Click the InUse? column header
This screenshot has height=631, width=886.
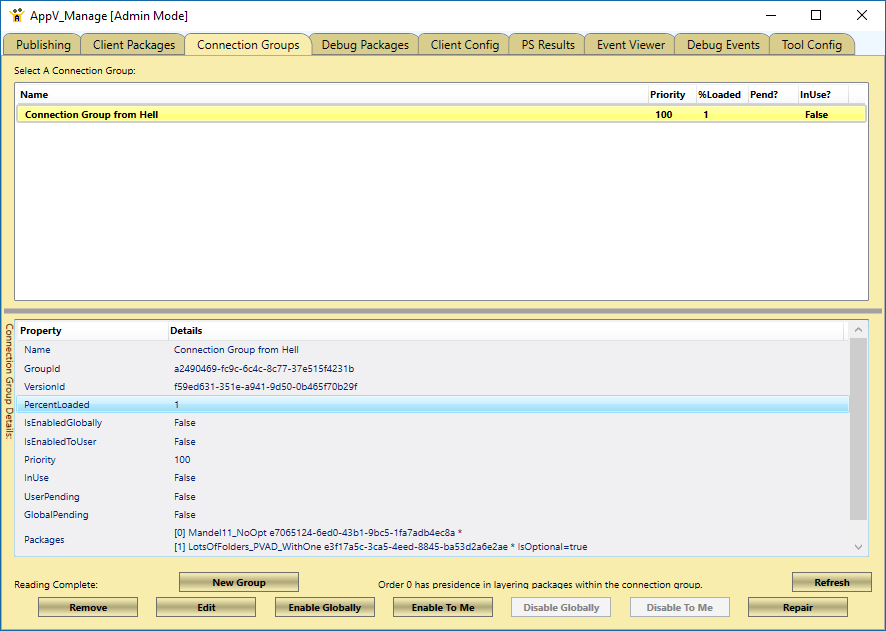823,94
